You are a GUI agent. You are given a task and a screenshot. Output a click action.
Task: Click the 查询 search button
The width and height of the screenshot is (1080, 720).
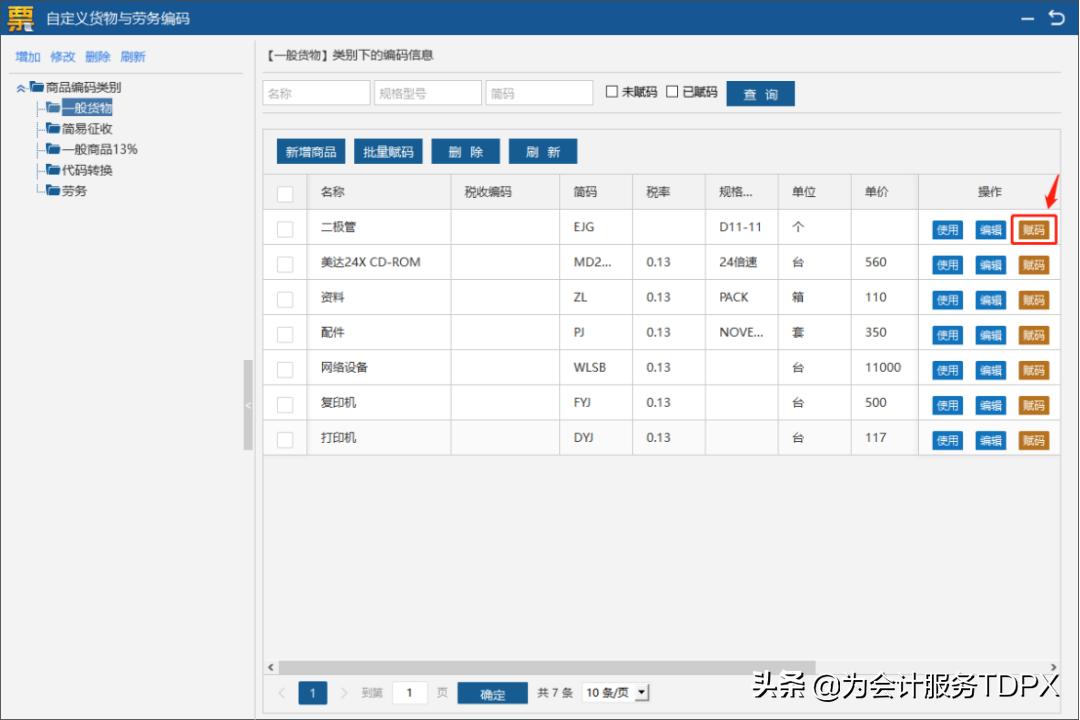[760, 92]
